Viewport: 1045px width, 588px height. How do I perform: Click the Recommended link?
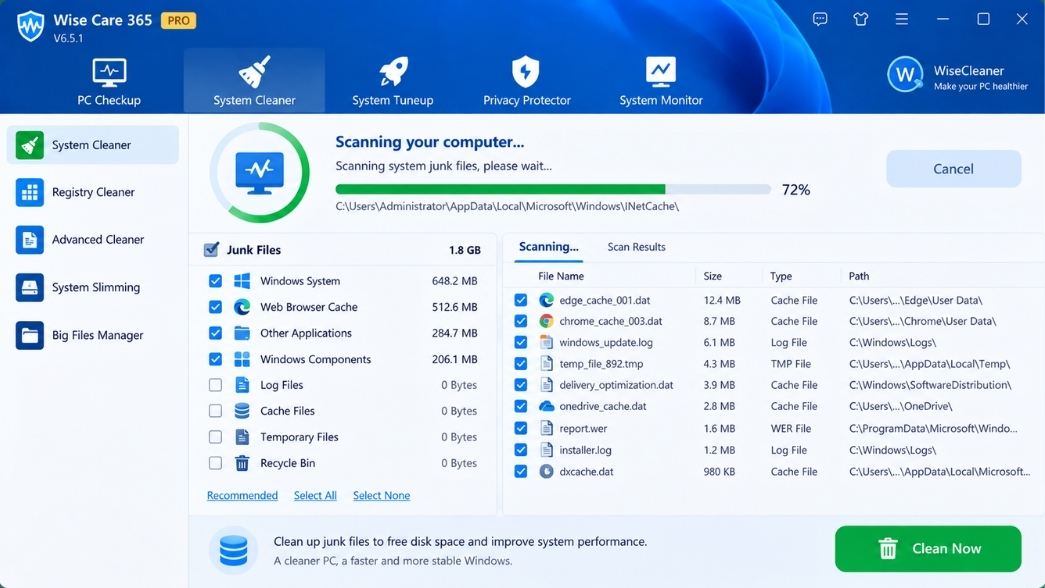pyautogui.click(x=242, y=495)
